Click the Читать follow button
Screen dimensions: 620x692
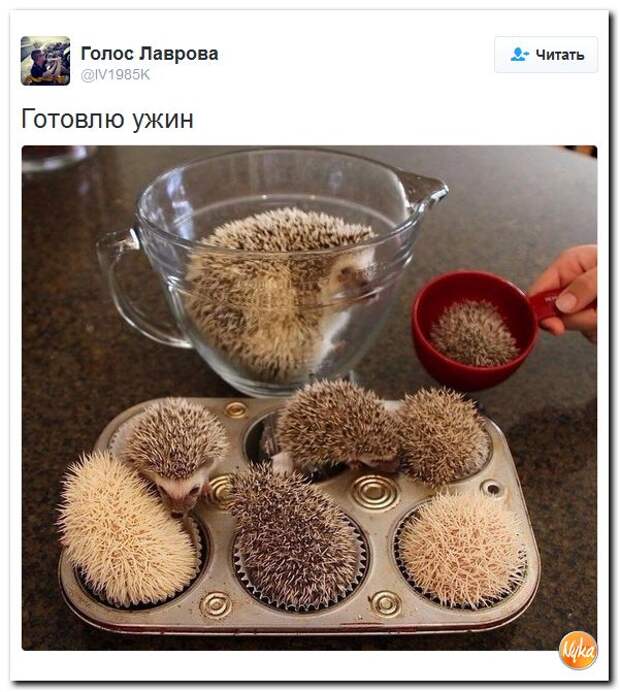point(546,55)
